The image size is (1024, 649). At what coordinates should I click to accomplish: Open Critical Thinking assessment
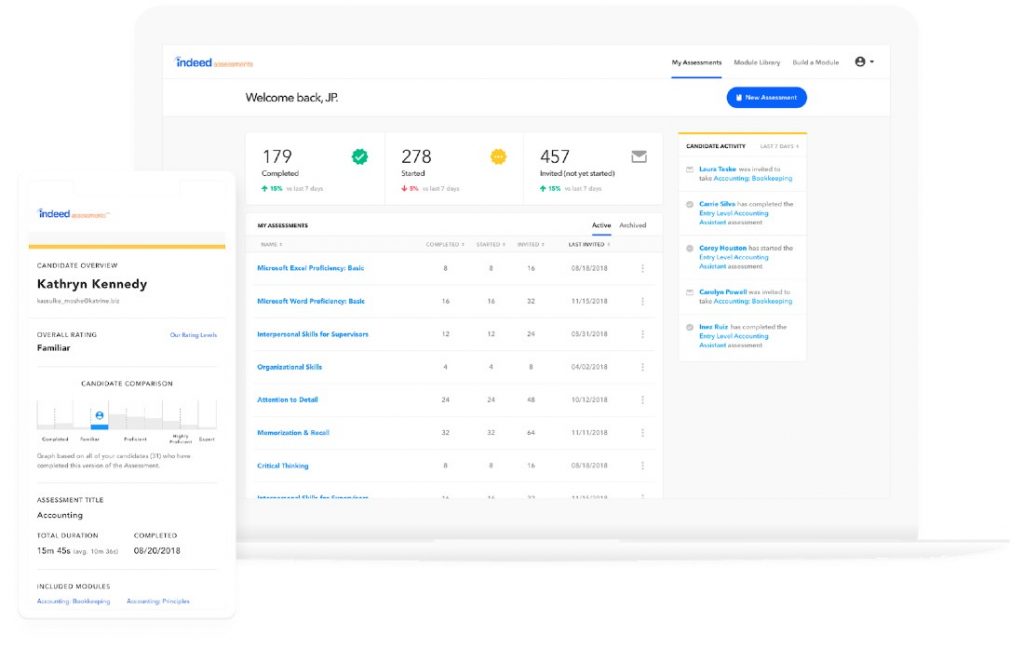tap(283, 466)
